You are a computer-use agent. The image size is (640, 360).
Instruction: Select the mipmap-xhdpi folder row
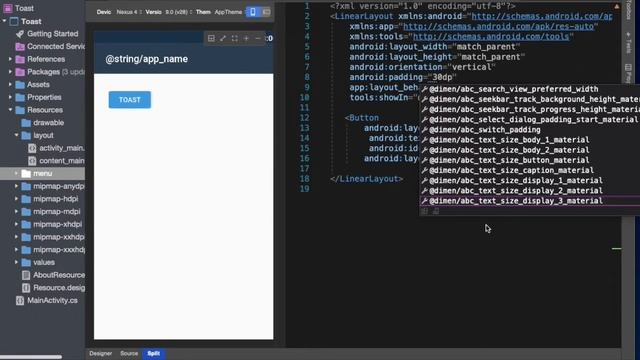[42, 224]
